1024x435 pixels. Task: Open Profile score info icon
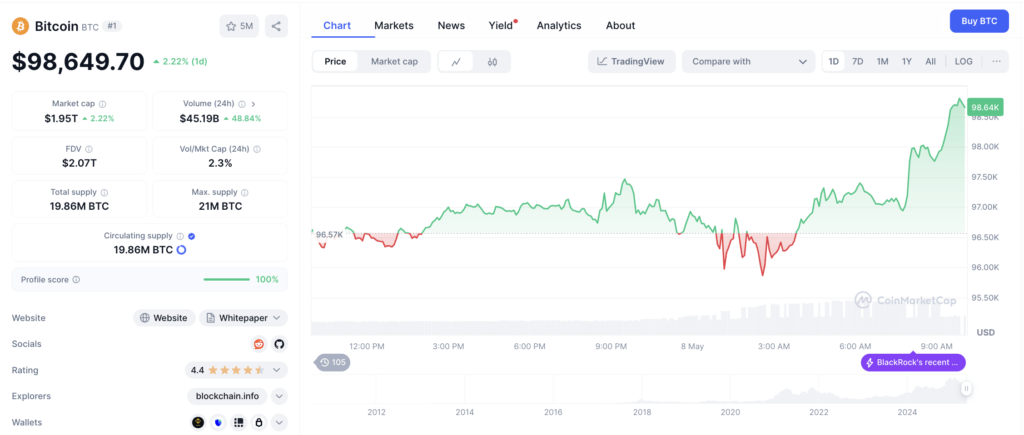76,280
